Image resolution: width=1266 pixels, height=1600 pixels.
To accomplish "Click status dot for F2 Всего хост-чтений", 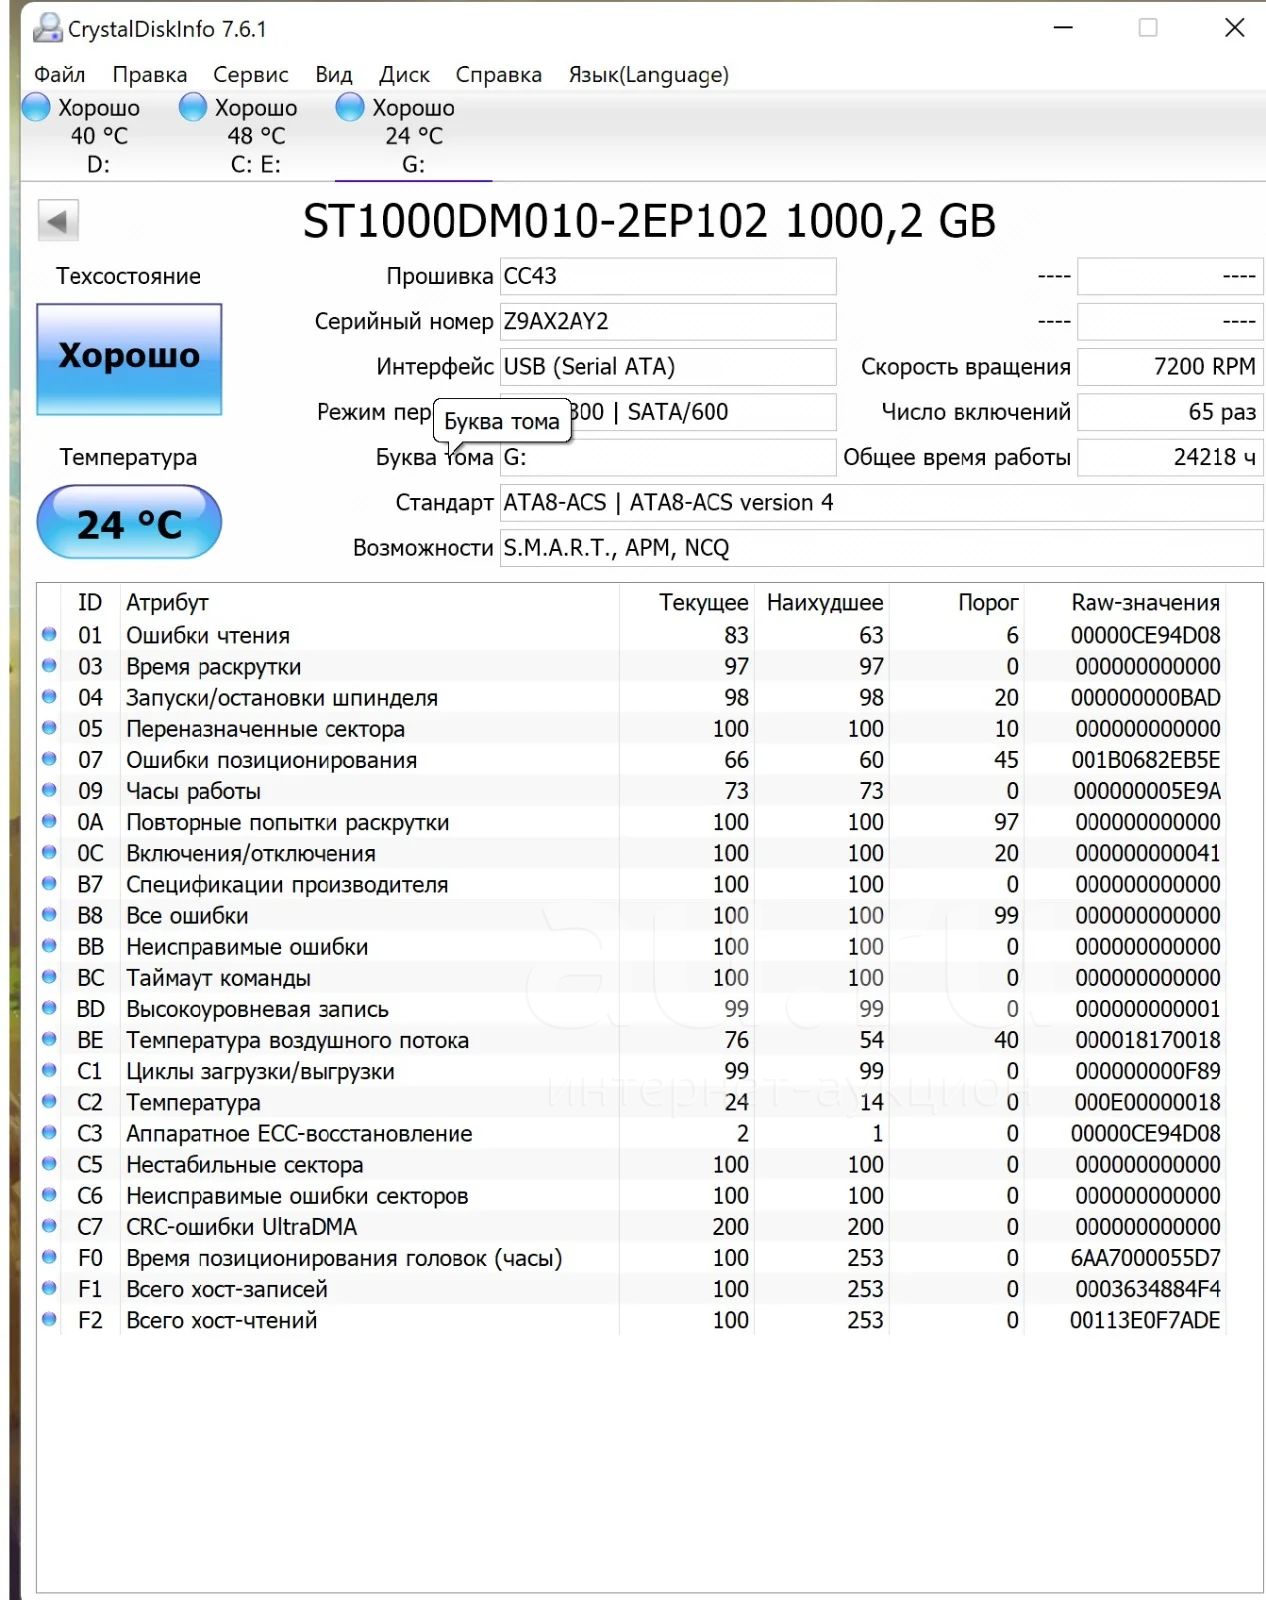I will (x=49, y=1319).
